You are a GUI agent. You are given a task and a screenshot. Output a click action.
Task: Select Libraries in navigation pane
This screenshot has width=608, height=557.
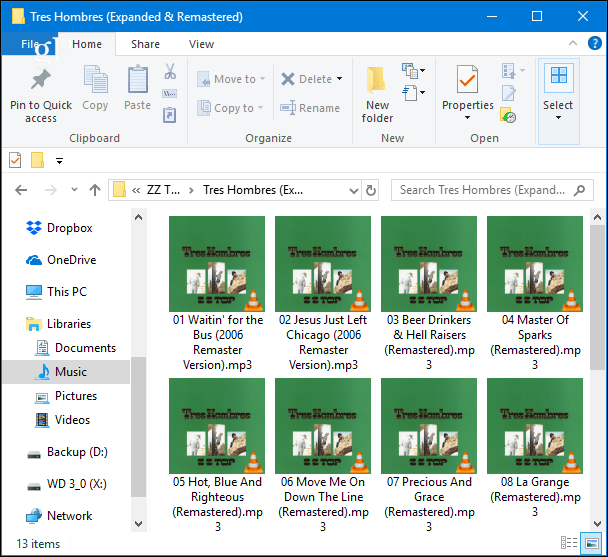click(58, 324)
